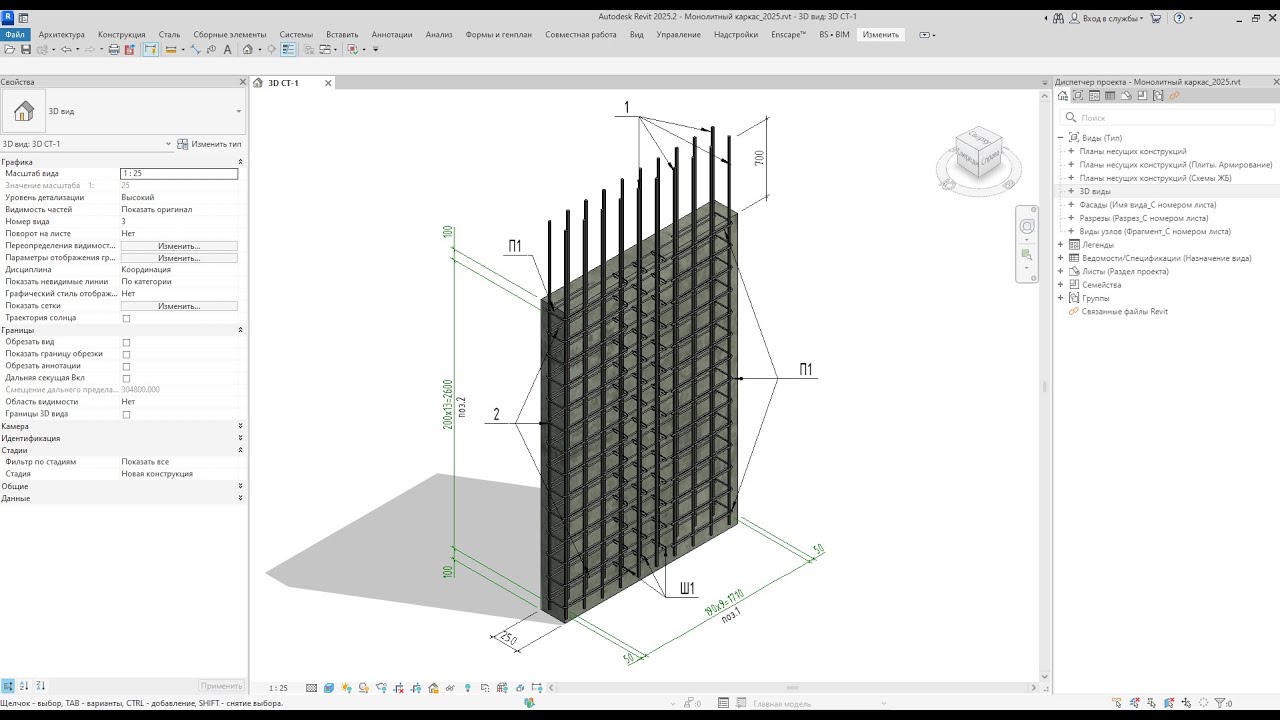This screenshot has height=720, width=1280.
Task: Click the Save icon in the quick access toolbar
Action: pyautogui.click(x=26, y=49)
